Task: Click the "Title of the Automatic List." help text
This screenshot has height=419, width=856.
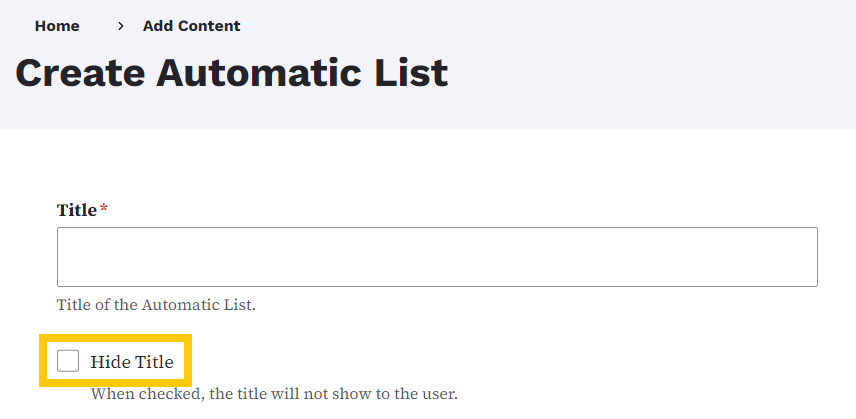Action: coord(156,304)
